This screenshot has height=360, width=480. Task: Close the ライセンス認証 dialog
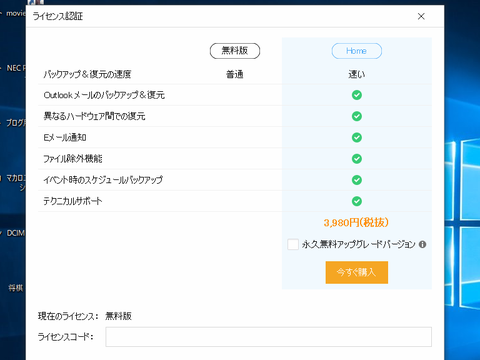421,16
